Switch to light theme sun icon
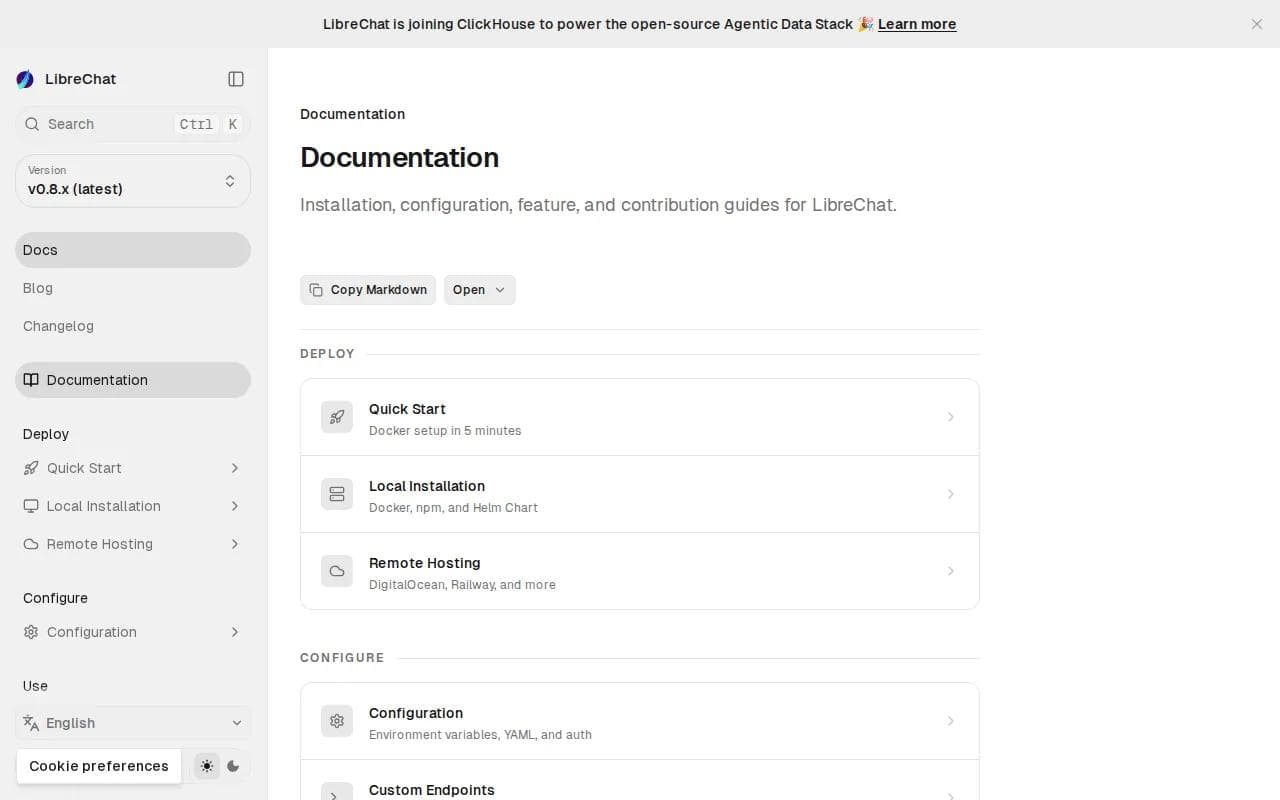 point(207,766)
